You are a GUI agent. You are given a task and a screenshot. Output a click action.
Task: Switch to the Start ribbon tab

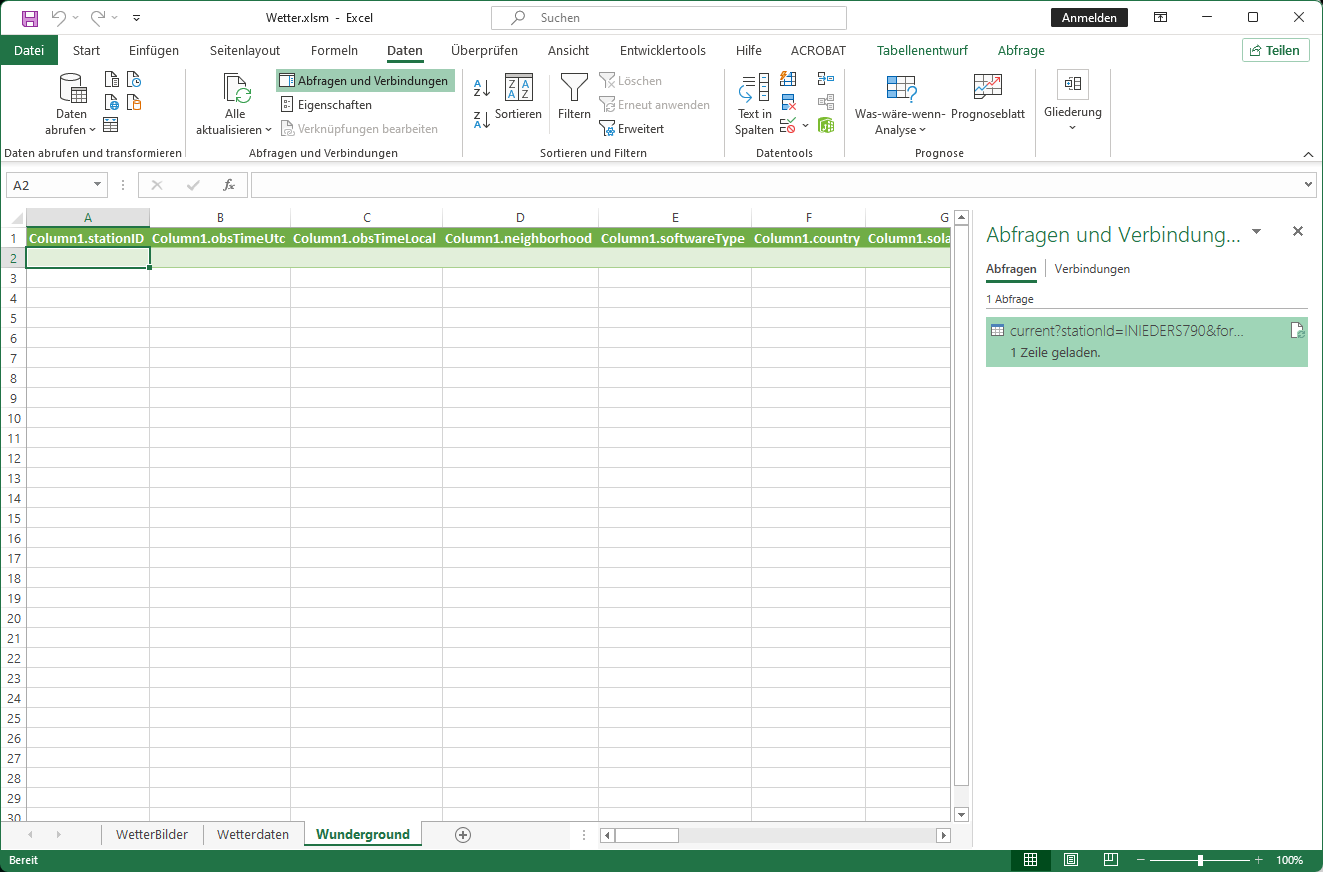click(x=87, y=50)
